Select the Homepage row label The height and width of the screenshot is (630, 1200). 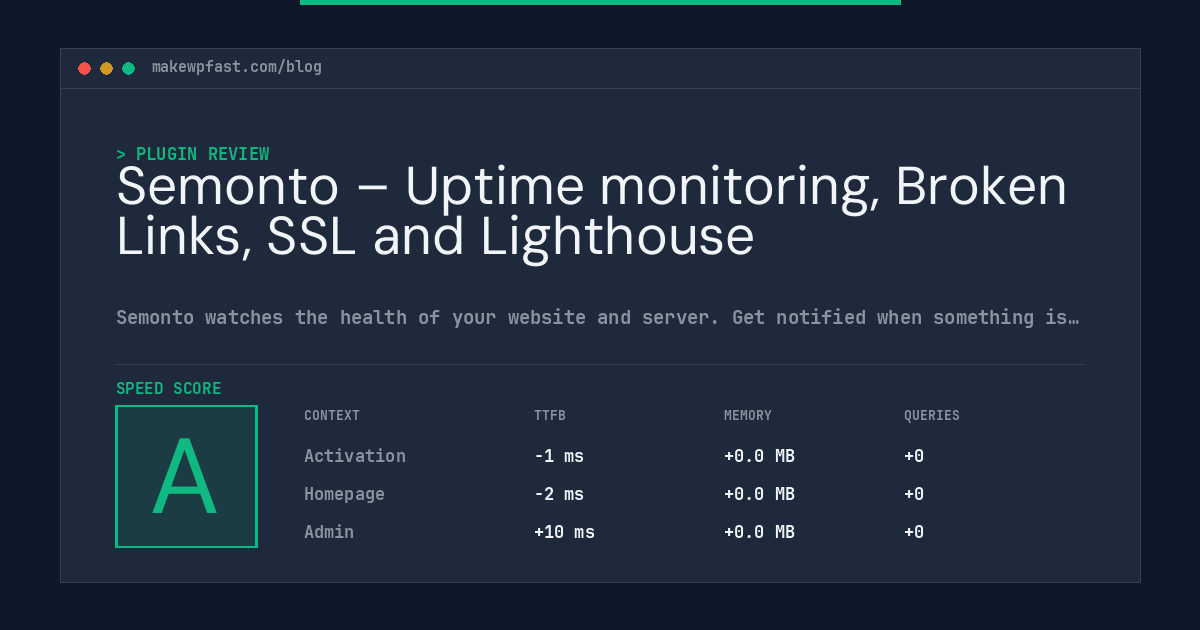pyautogui.click(x=344, y=494)
